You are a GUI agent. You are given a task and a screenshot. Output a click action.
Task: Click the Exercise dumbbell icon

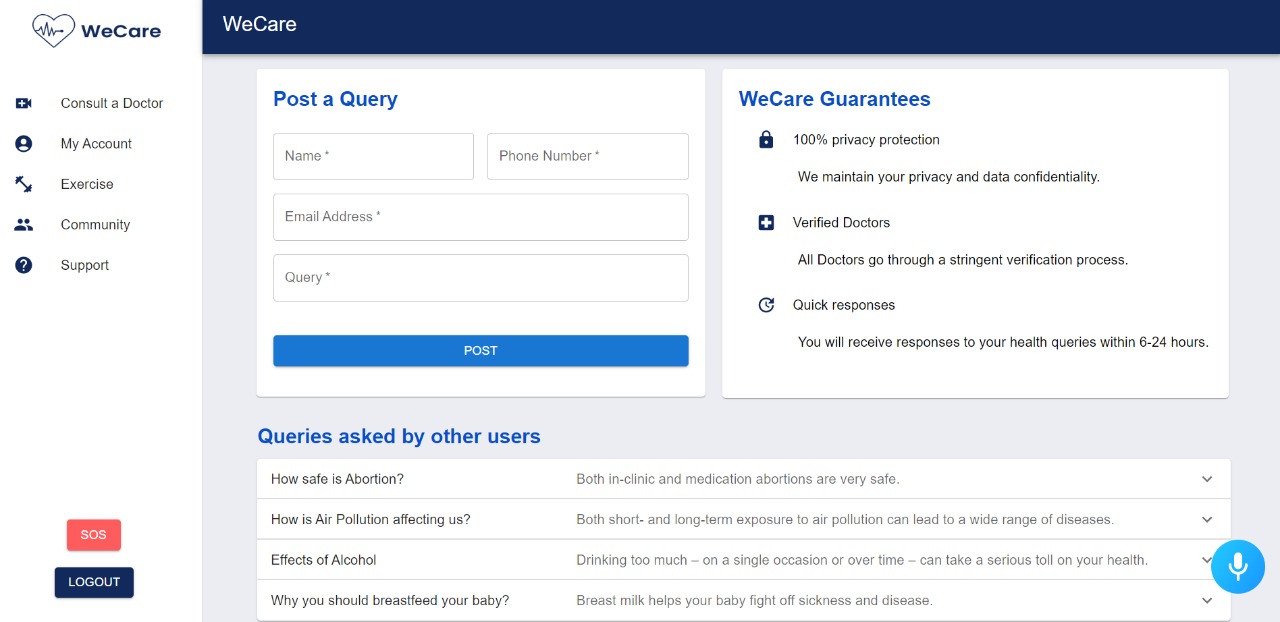pos(24,184)
